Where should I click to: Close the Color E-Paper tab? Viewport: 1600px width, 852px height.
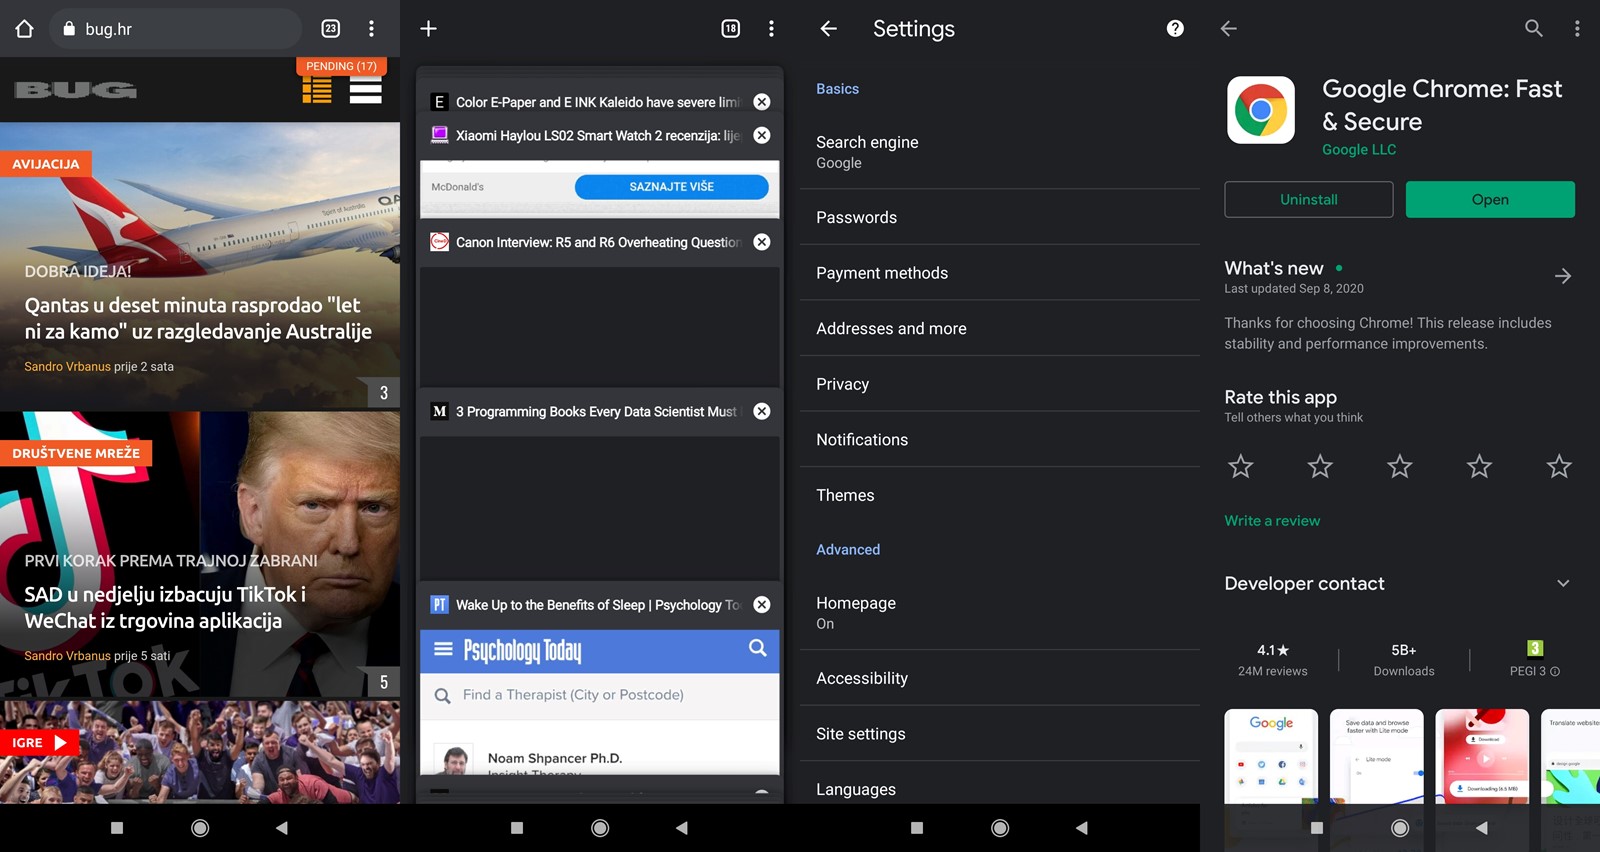pyautogui.click(x=762, y=102)
